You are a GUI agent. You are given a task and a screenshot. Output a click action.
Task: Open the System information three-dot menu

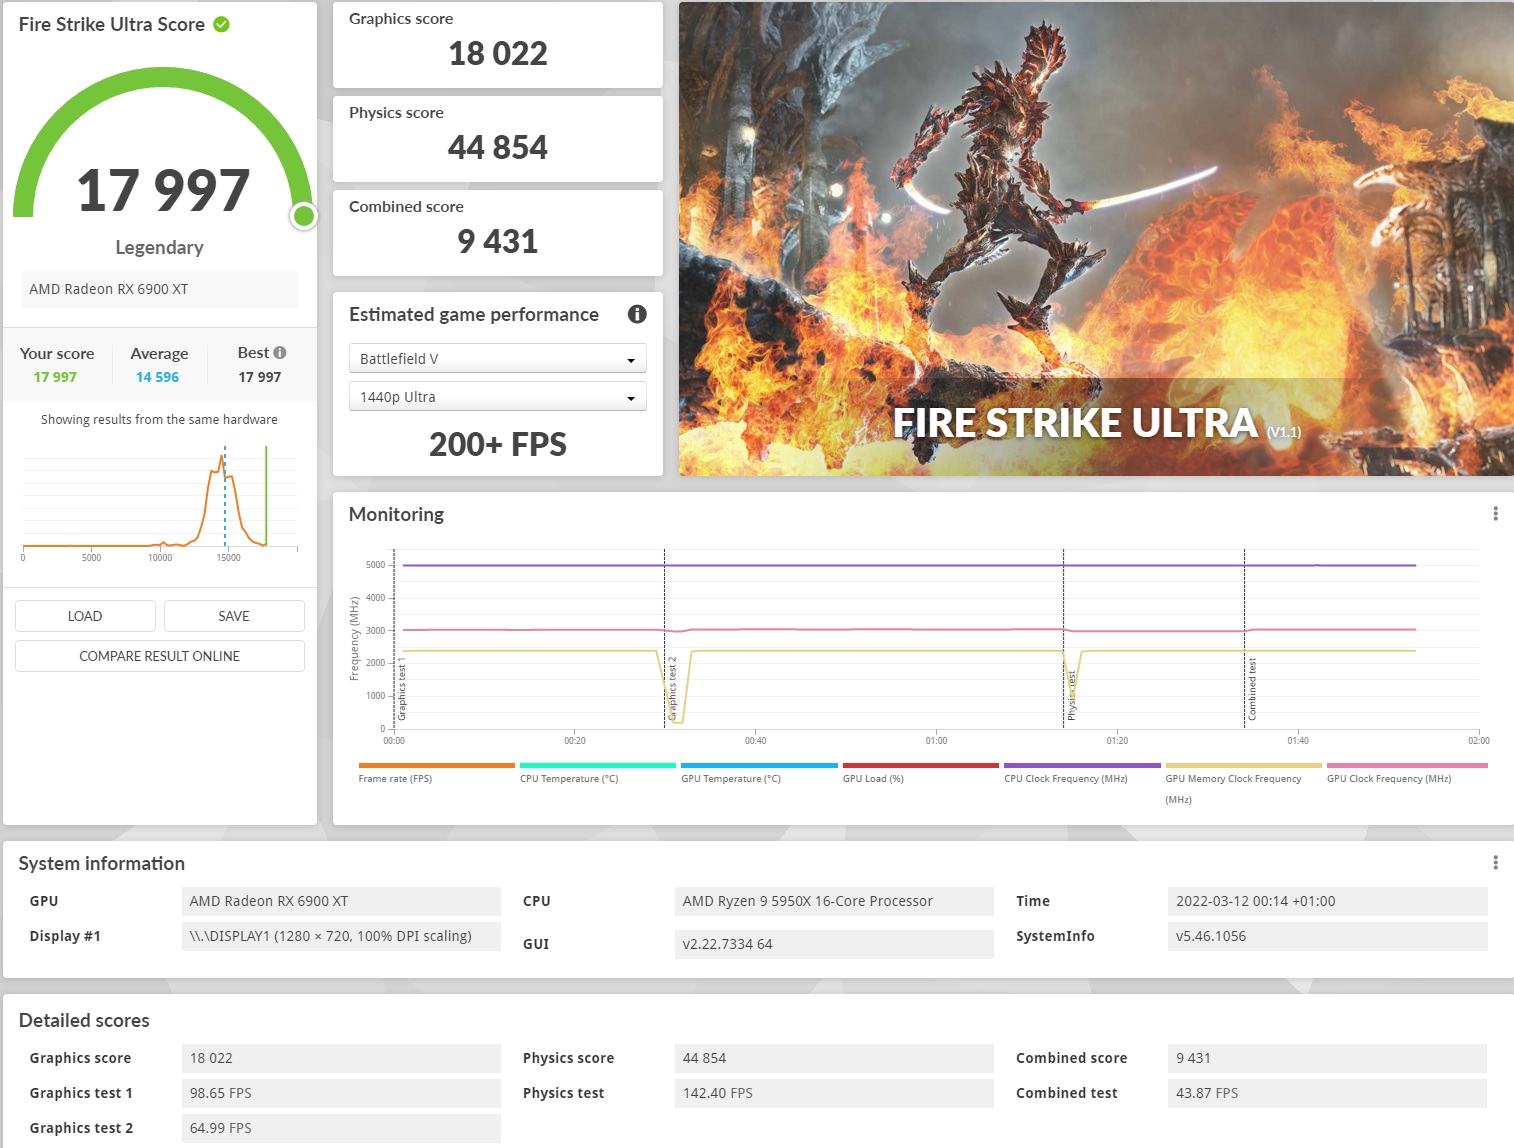coord(1495,863)
